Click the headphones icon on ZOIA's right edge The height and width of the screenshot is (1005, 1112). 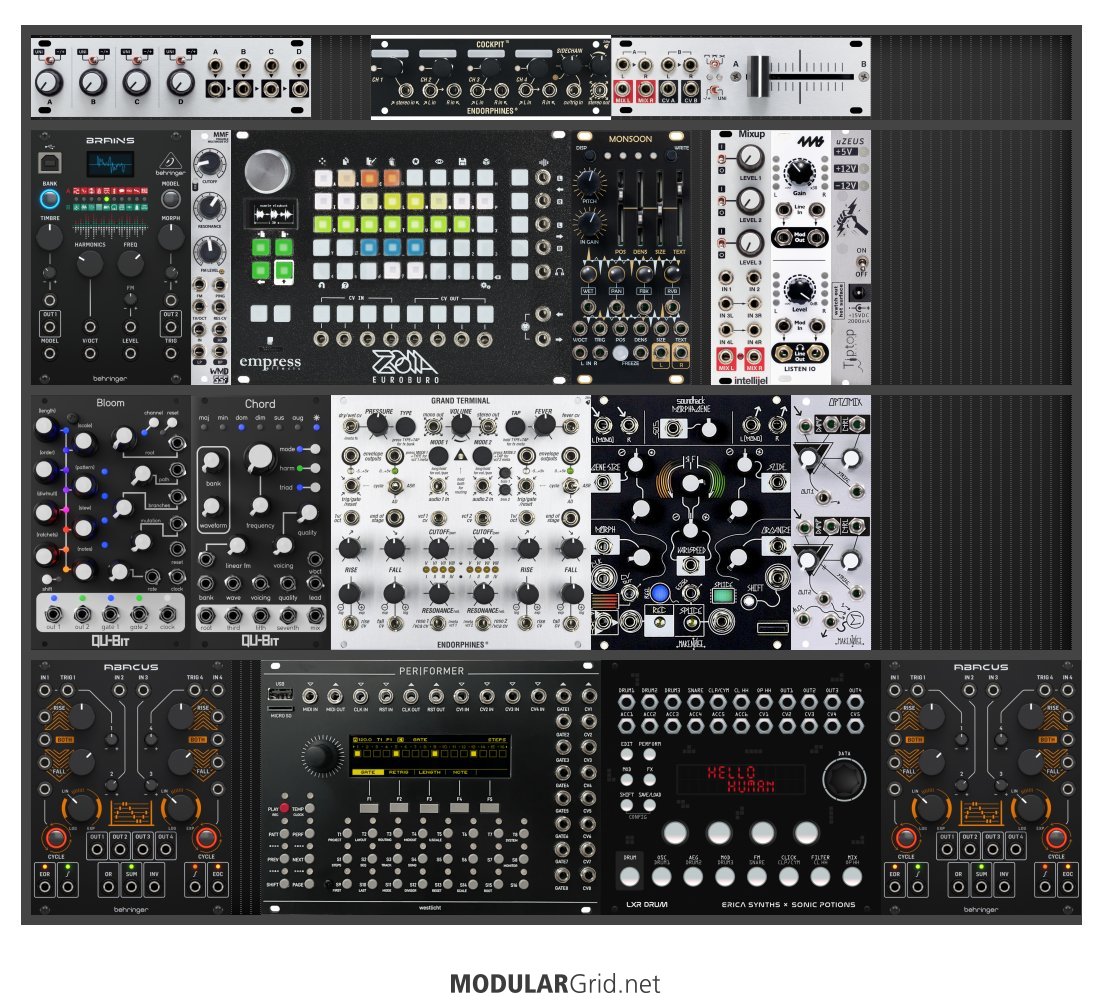(560, 272)
